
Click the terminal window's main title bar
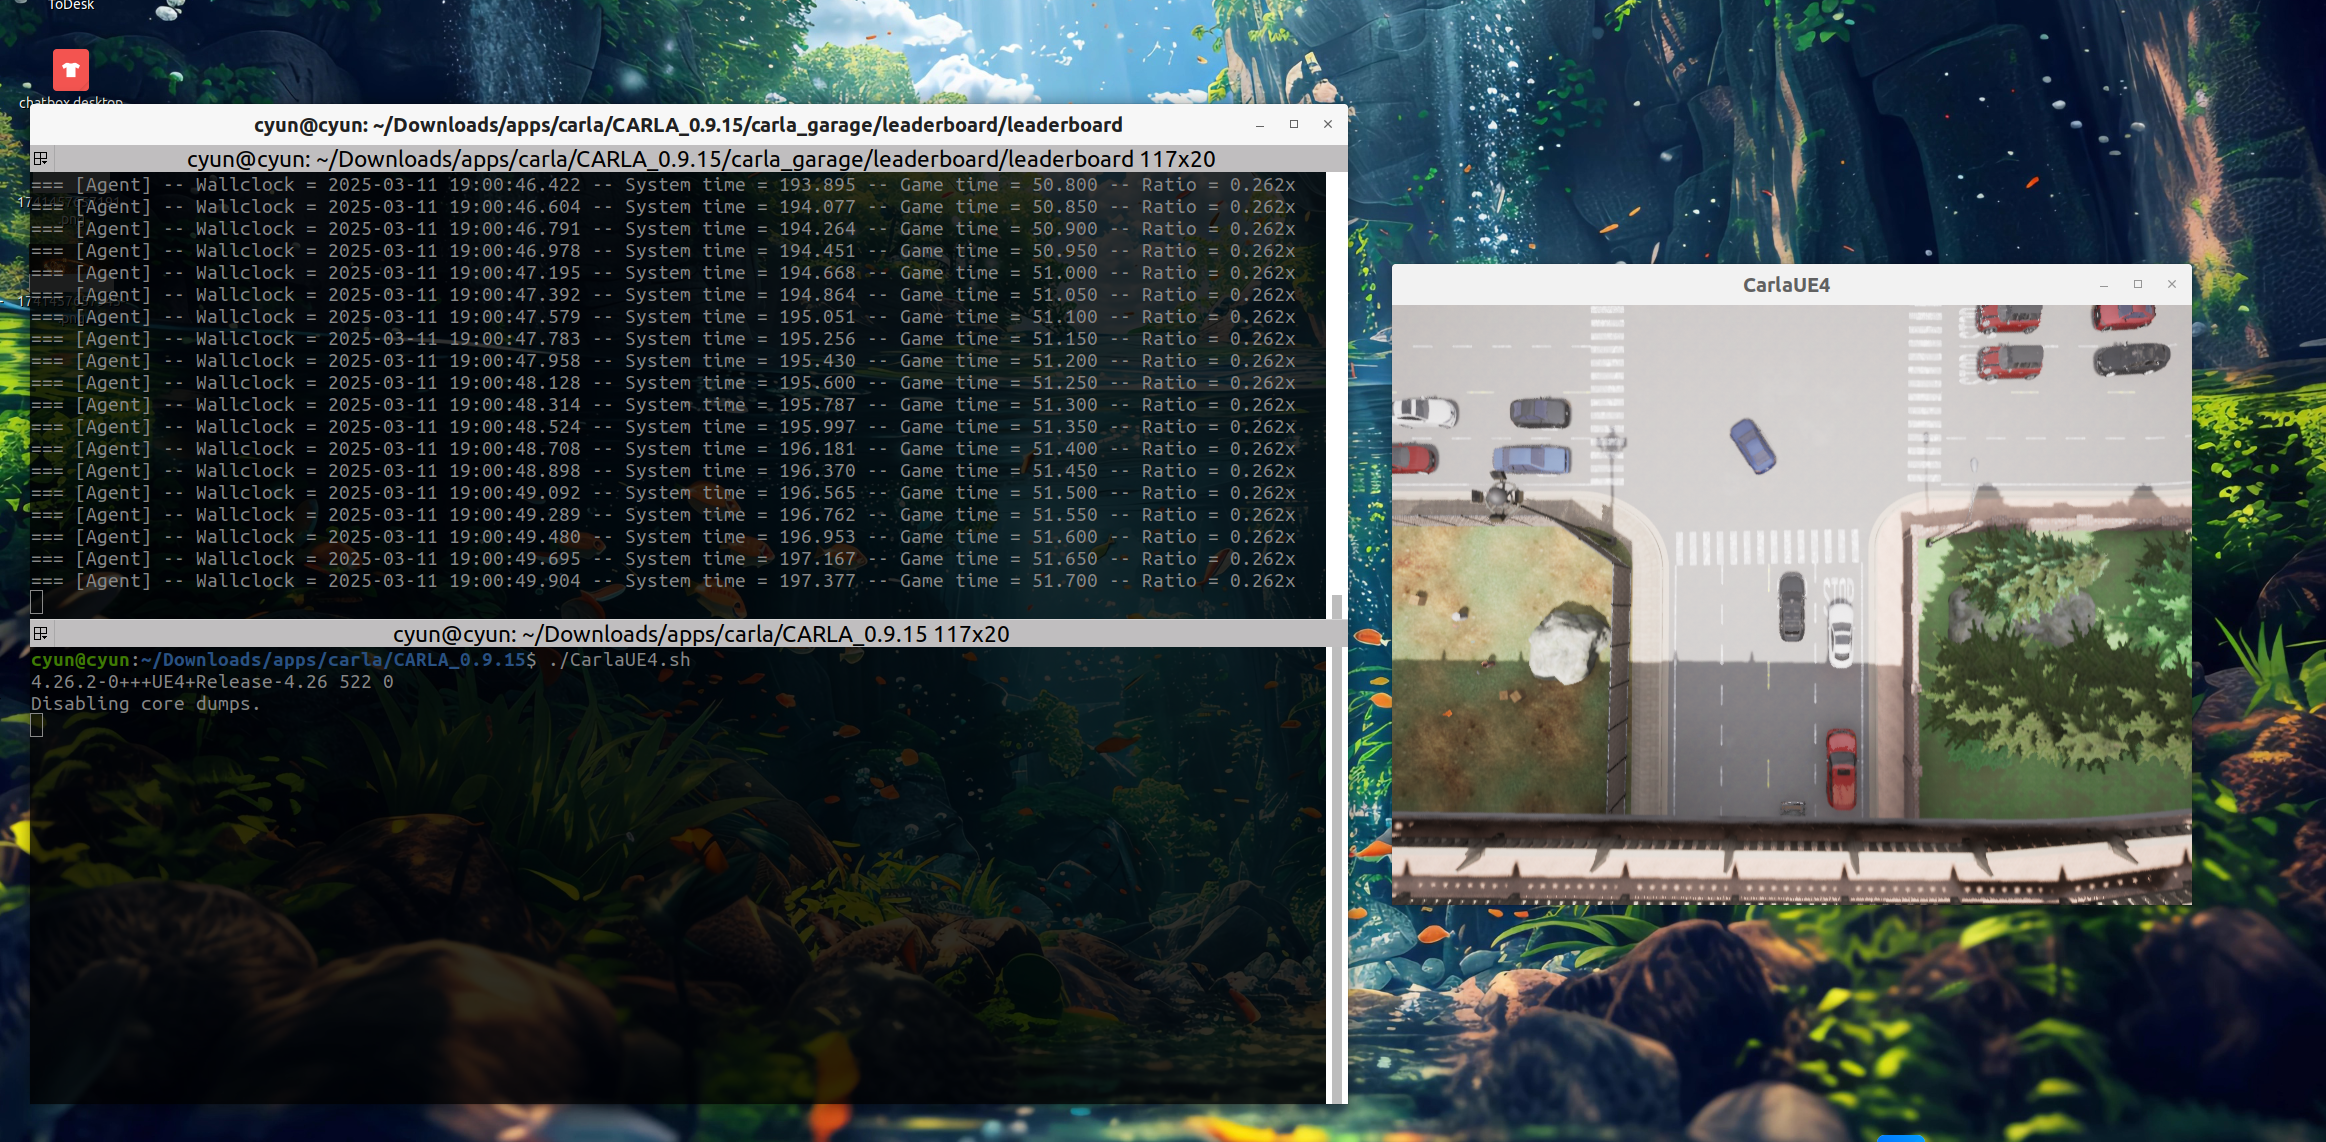point(688,125)
